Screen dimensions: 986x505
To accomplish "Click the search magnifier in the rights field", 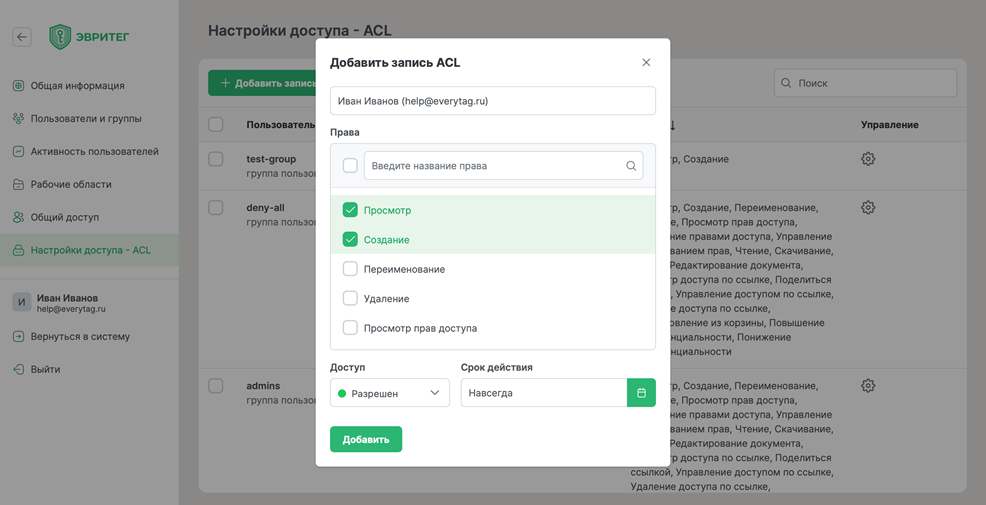I will click(631, 166).
